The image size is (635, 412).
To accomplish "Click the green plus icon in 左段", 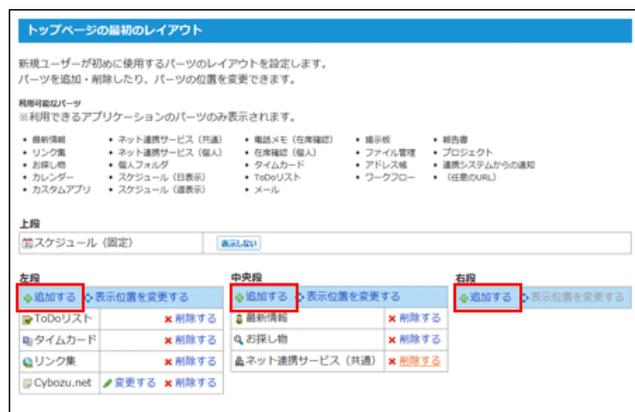I will pos(28,298).
